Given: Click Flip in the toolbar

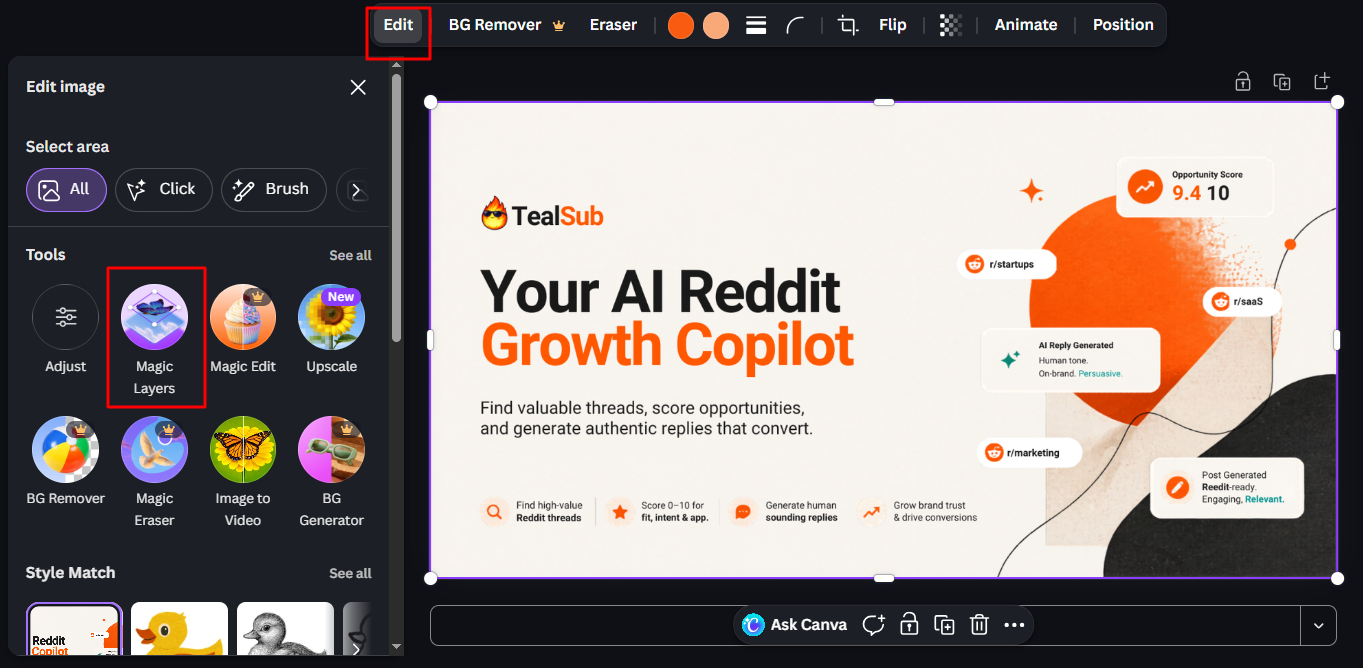Looking at the screenshot, I should pyautogui.click(x=892, y=25).
